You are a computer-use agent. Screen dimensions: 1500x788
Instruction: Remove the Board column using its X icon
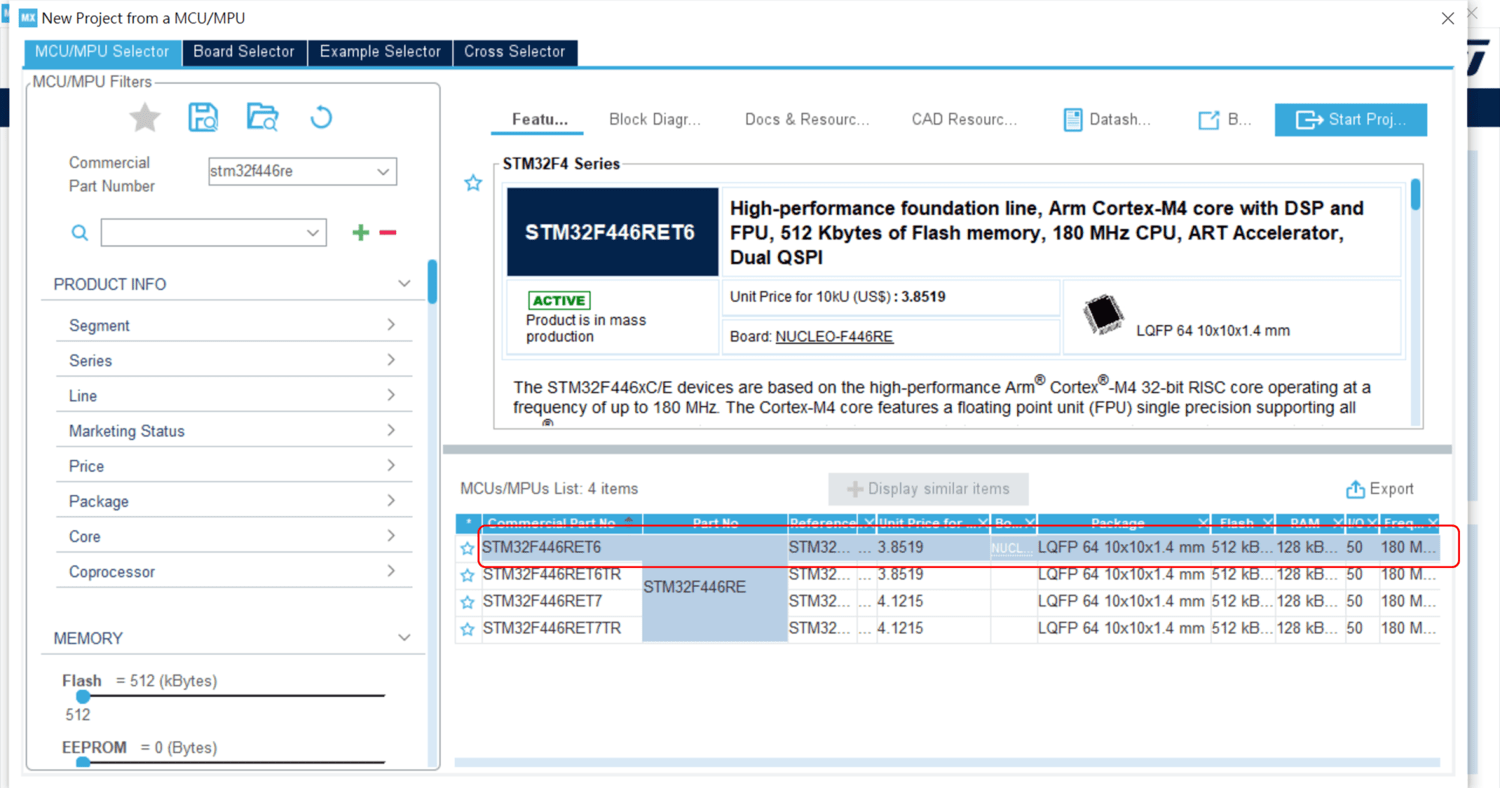1030,523
